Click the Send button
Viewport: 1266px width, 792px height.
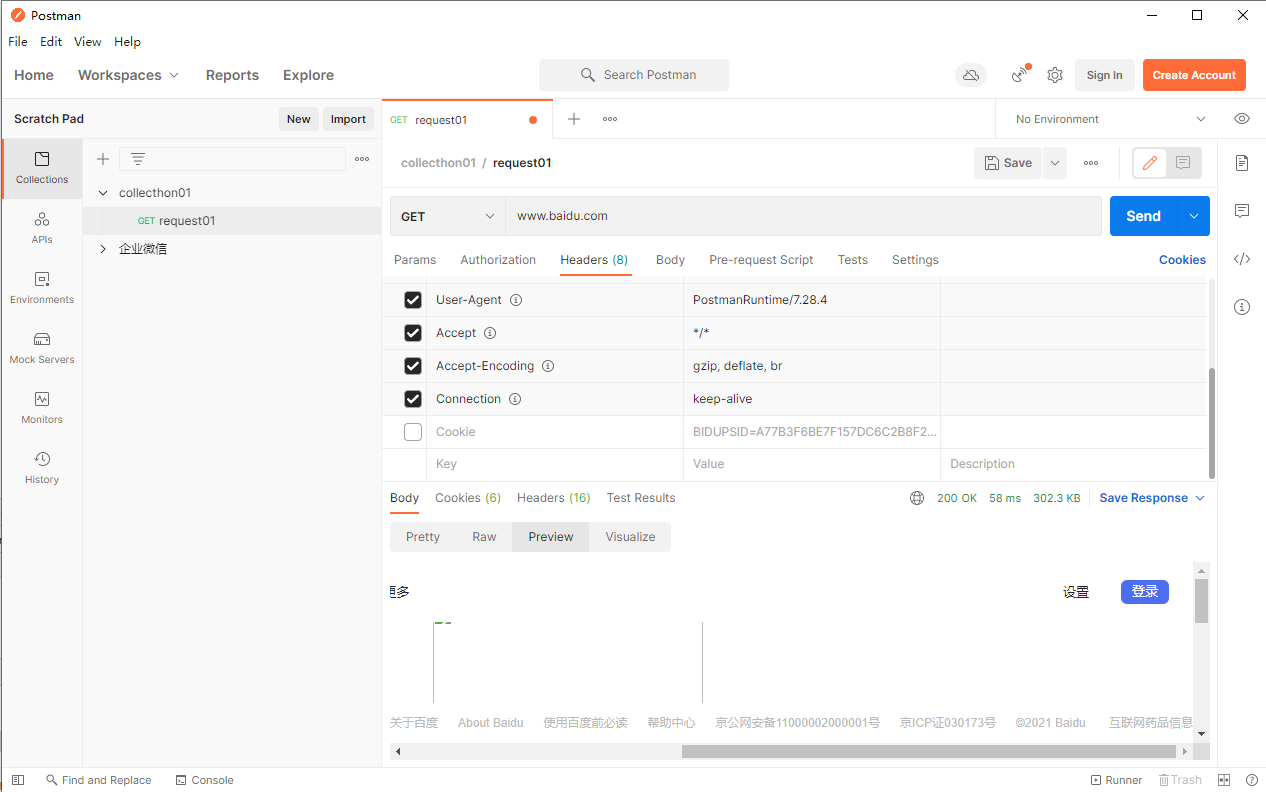(x=1144, y=216)
